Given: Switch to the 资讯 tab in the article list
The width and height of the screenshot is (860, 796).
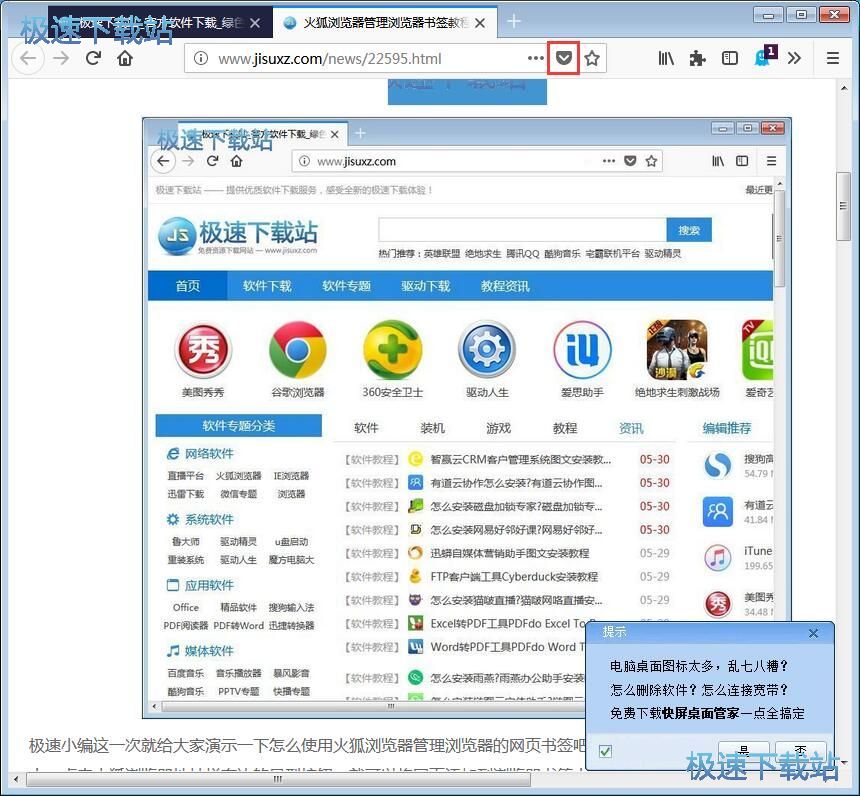Looking at the screenshot, I should point(631,428).
